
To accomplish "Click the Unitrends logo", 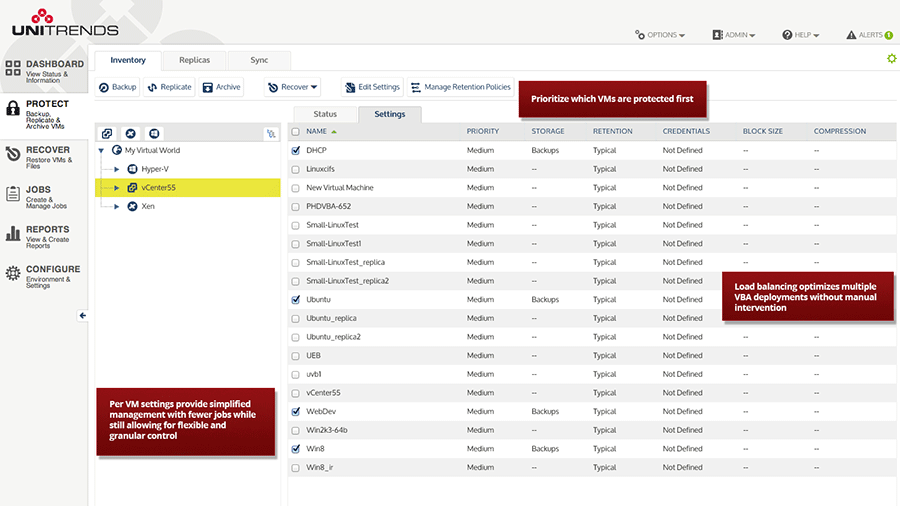I will 64,23.
